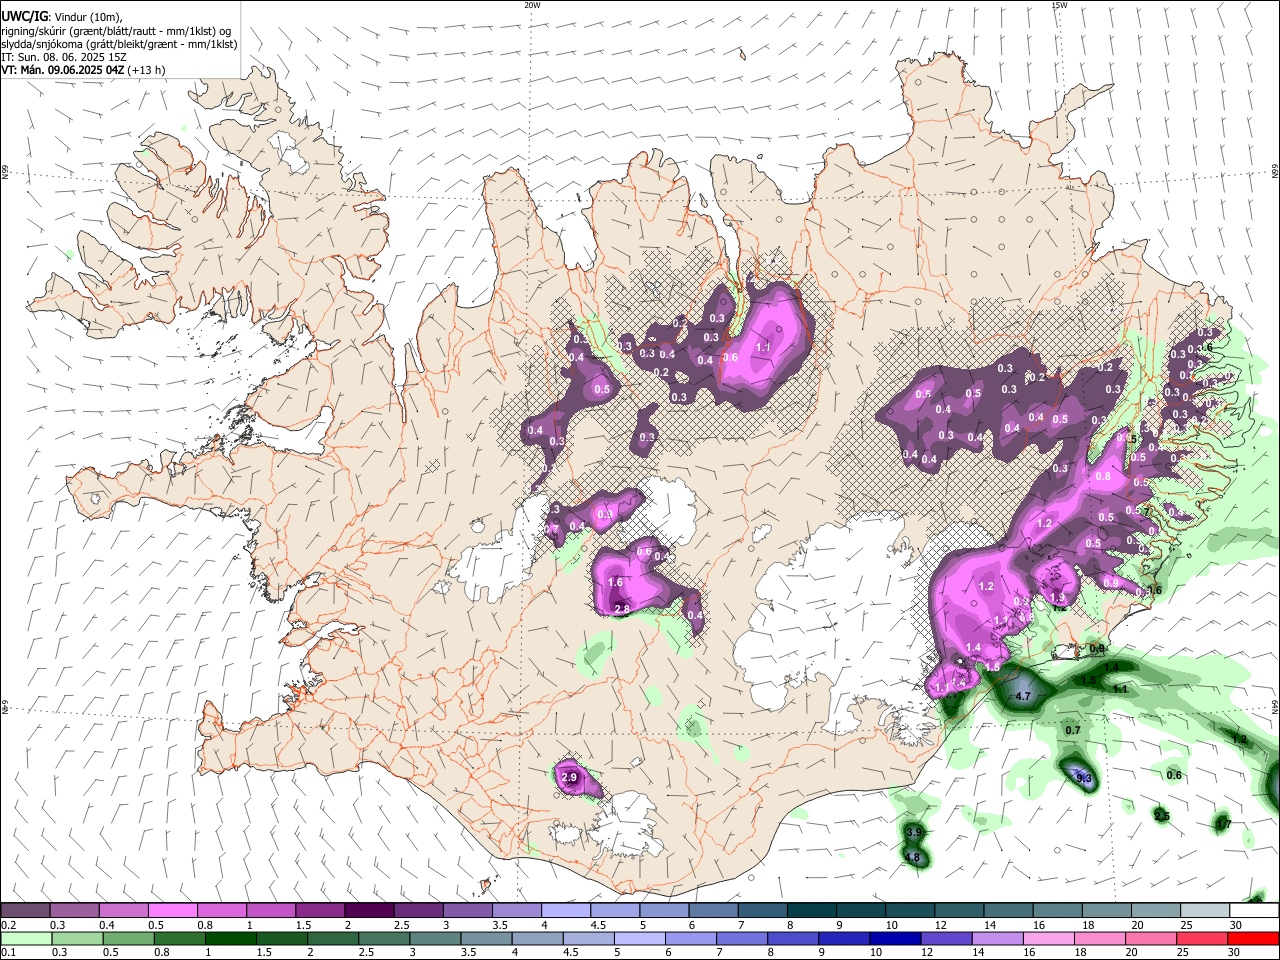Screen dimensions: 1280x960
Task: Click the 'slydda/snjókoma' description line
Action: point(119,44)
